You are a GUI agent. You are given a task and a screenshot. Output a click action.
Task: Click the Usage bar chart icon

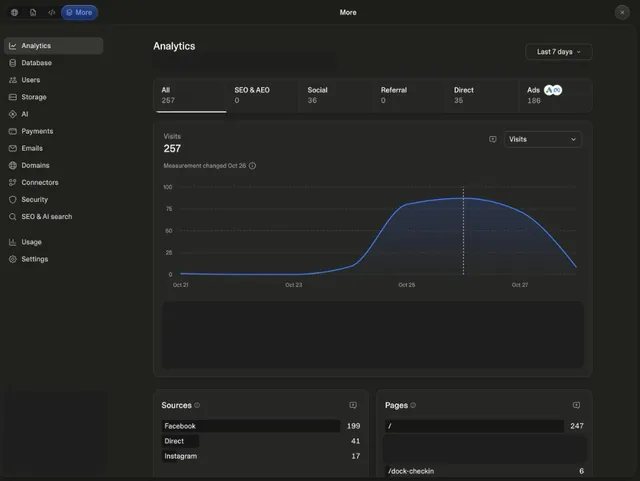(13, 242)
